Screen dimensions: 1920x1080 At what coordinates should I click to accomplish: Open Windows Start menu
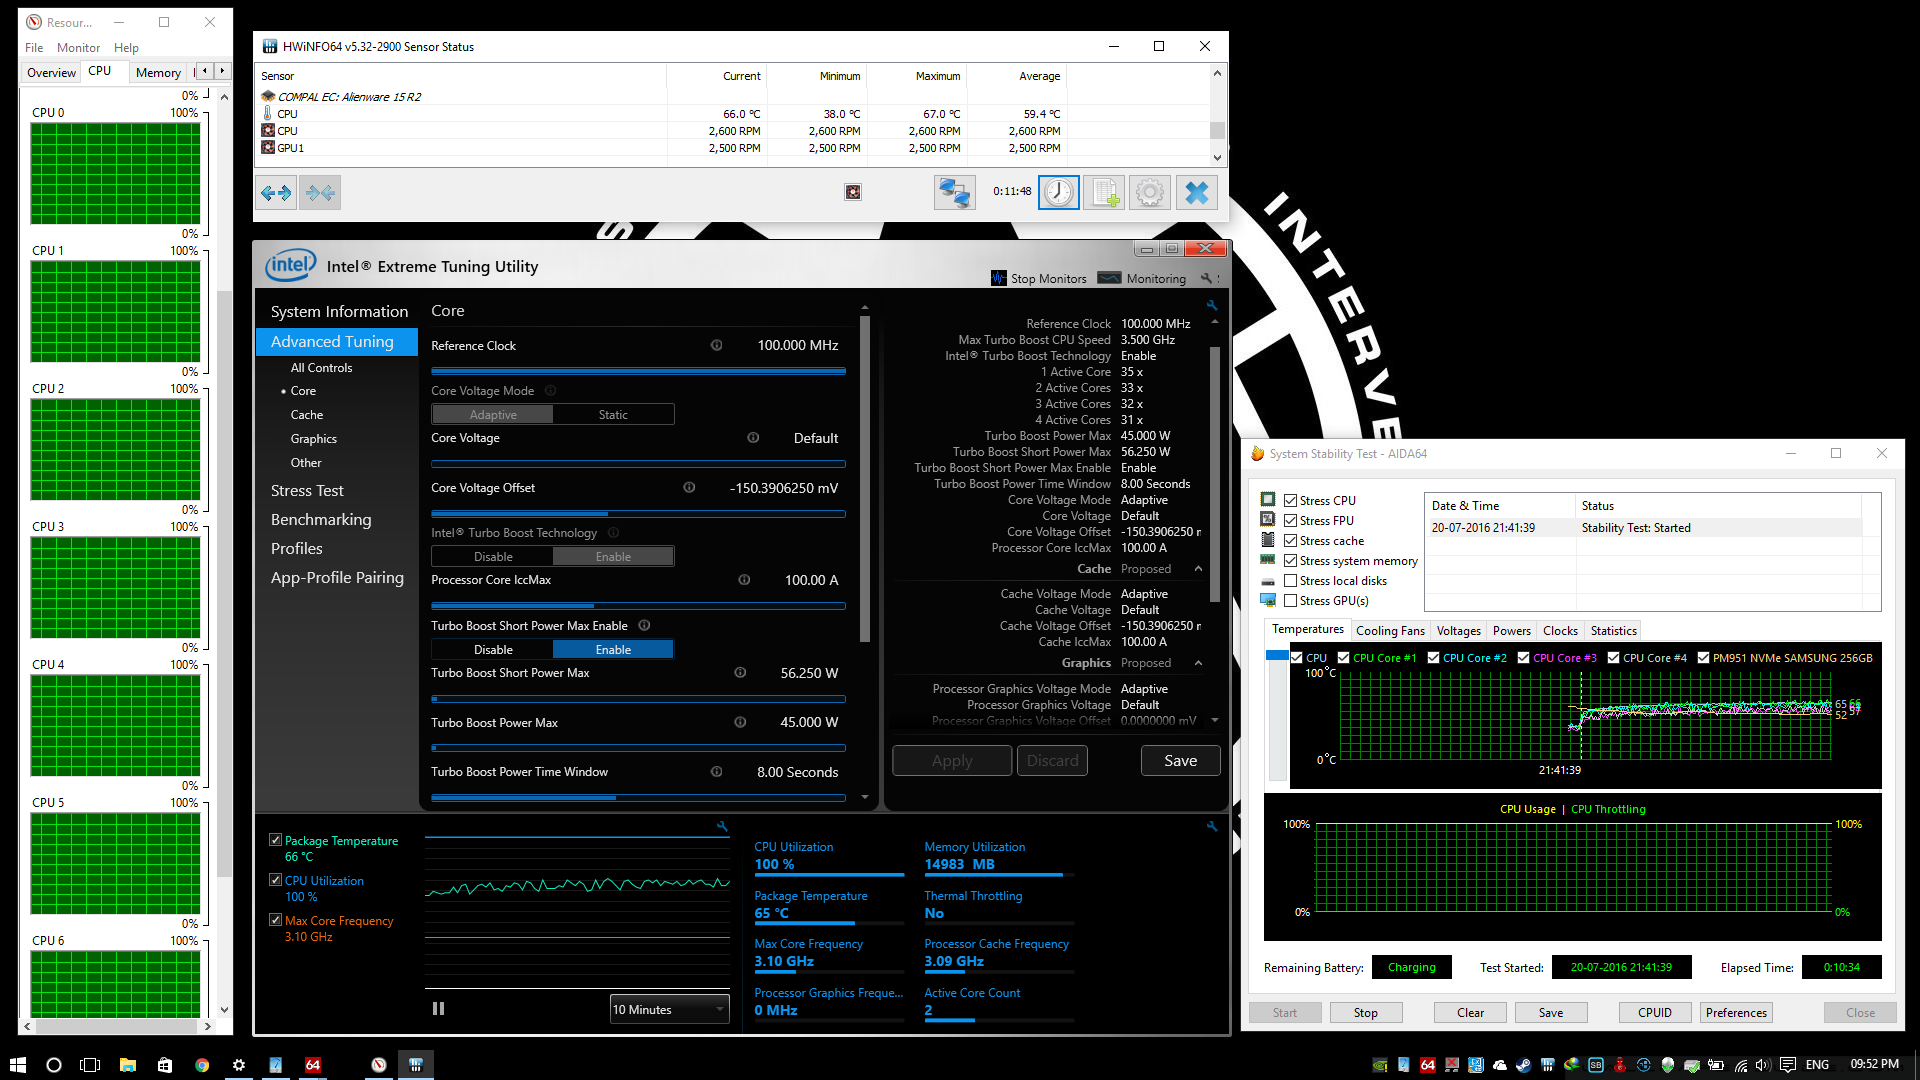click(17, 1065)
